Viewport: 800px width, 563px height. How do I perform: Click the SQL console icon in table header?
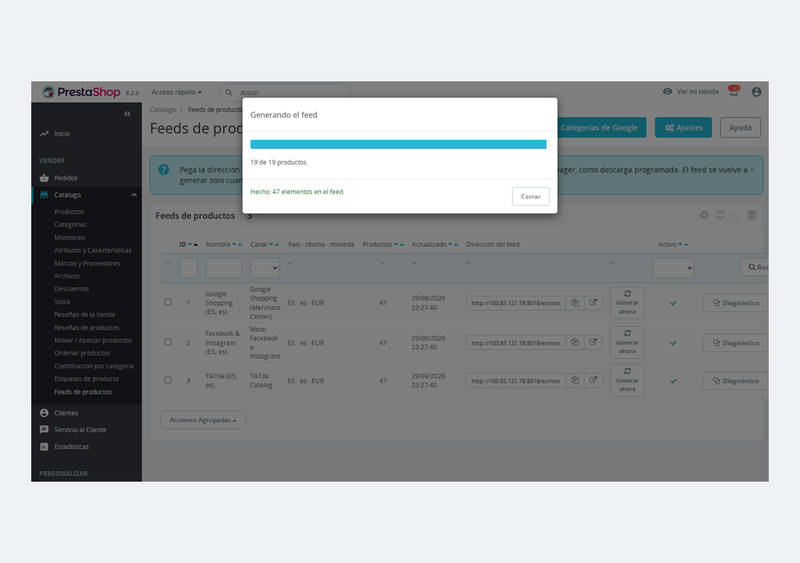pyautogui.click(x=735, y=215)
